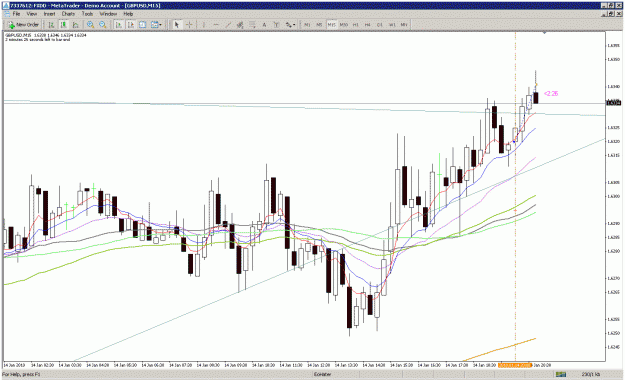Viewport: 625px width, 380px height.
Task: Open the View menu
Action: click(x=31, y=14)
